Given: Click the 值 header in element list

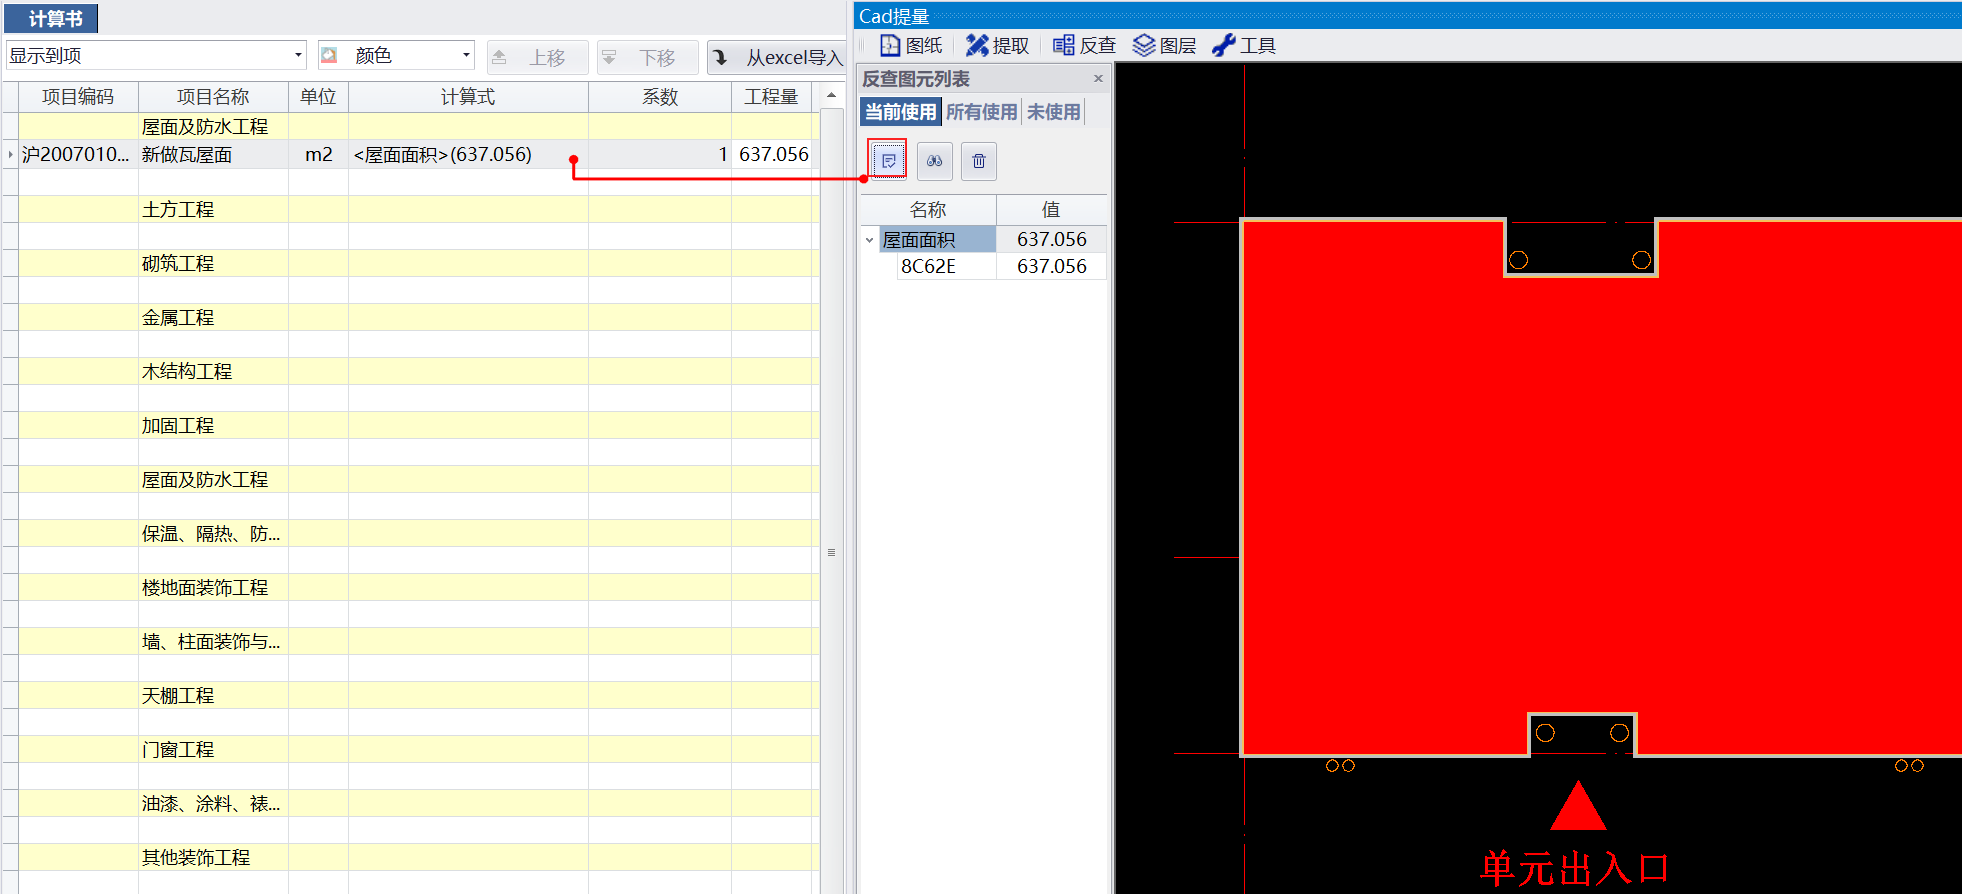Looking at the screenshot, I should 1051,210.
